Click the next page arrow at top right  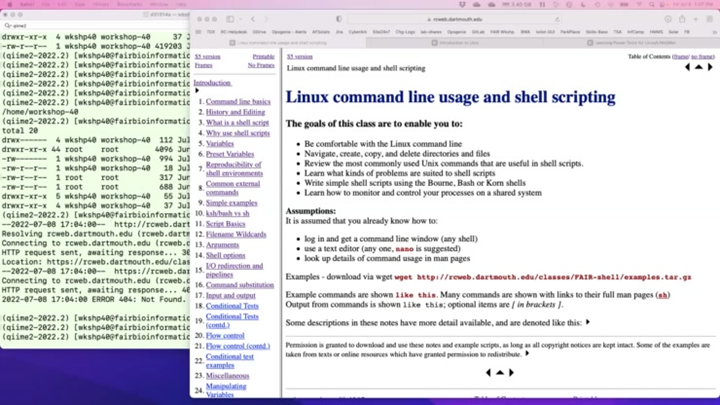711,68
